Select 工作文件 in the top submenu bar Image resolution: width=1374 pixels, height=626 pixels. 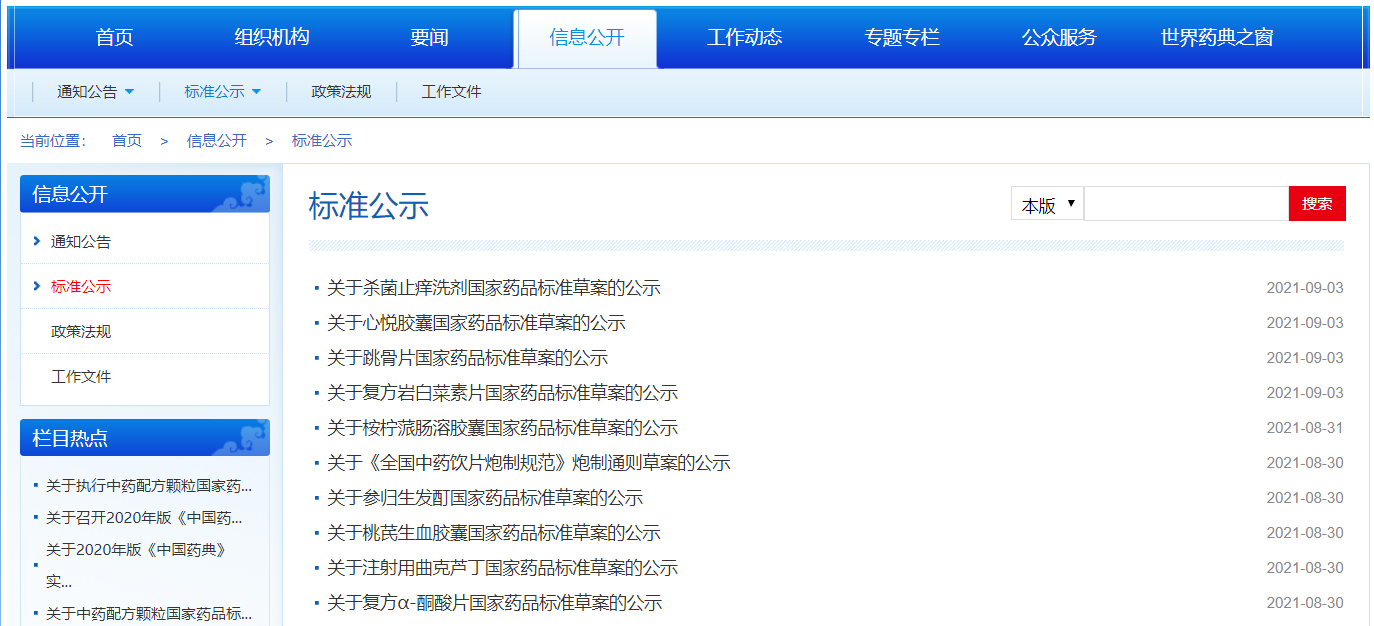[451, 92]
